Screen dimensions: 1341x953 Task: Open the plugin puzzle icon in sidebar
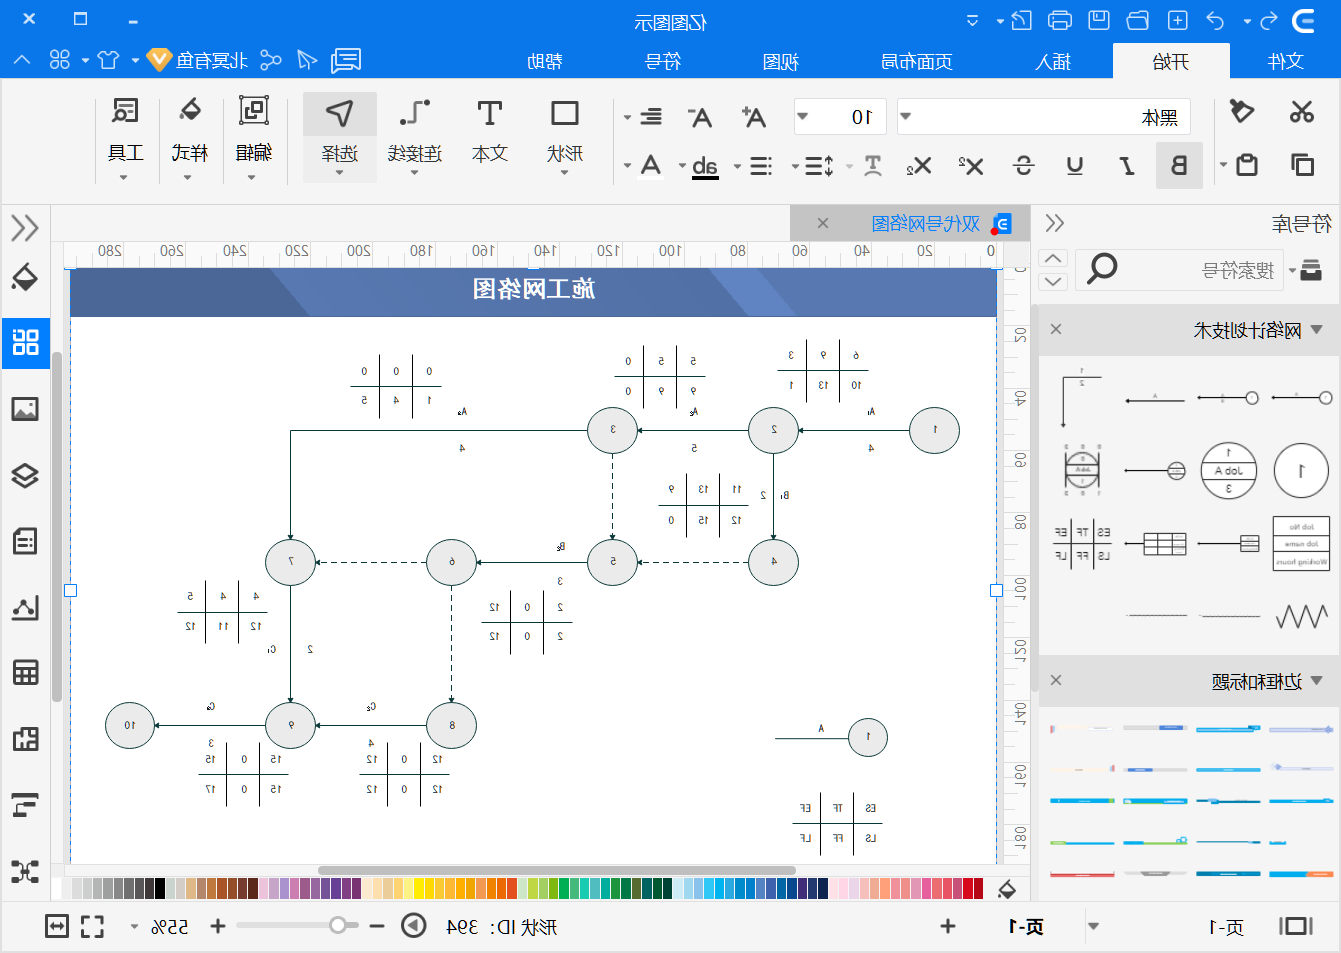click(x=25, y=739)
